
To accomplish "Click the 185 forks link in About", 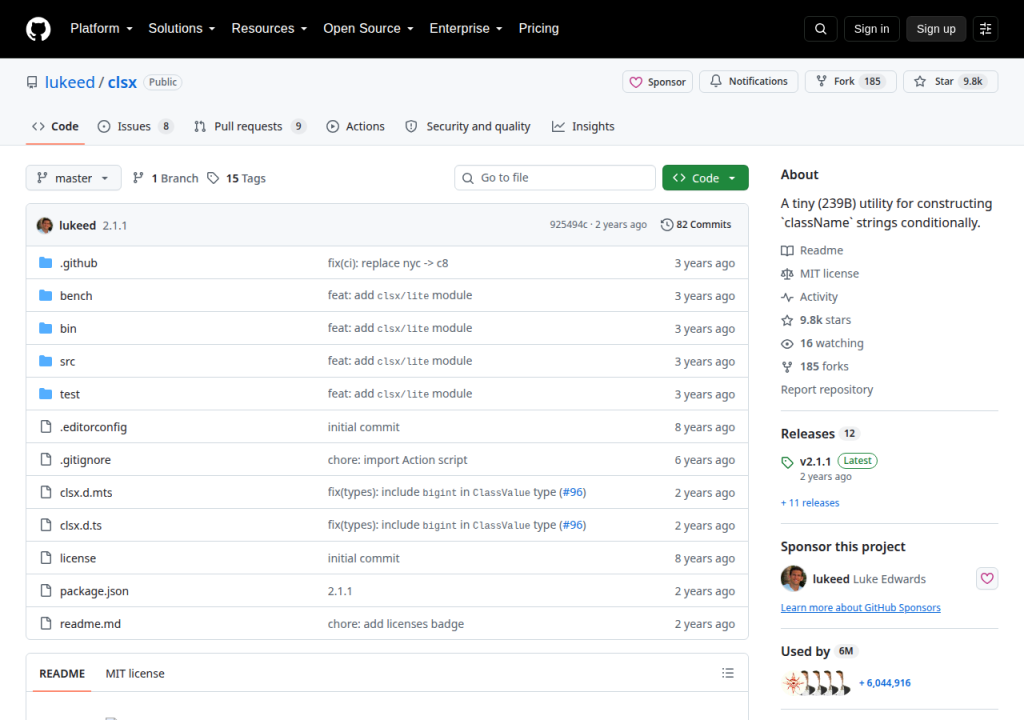I will tap(824, 367).
